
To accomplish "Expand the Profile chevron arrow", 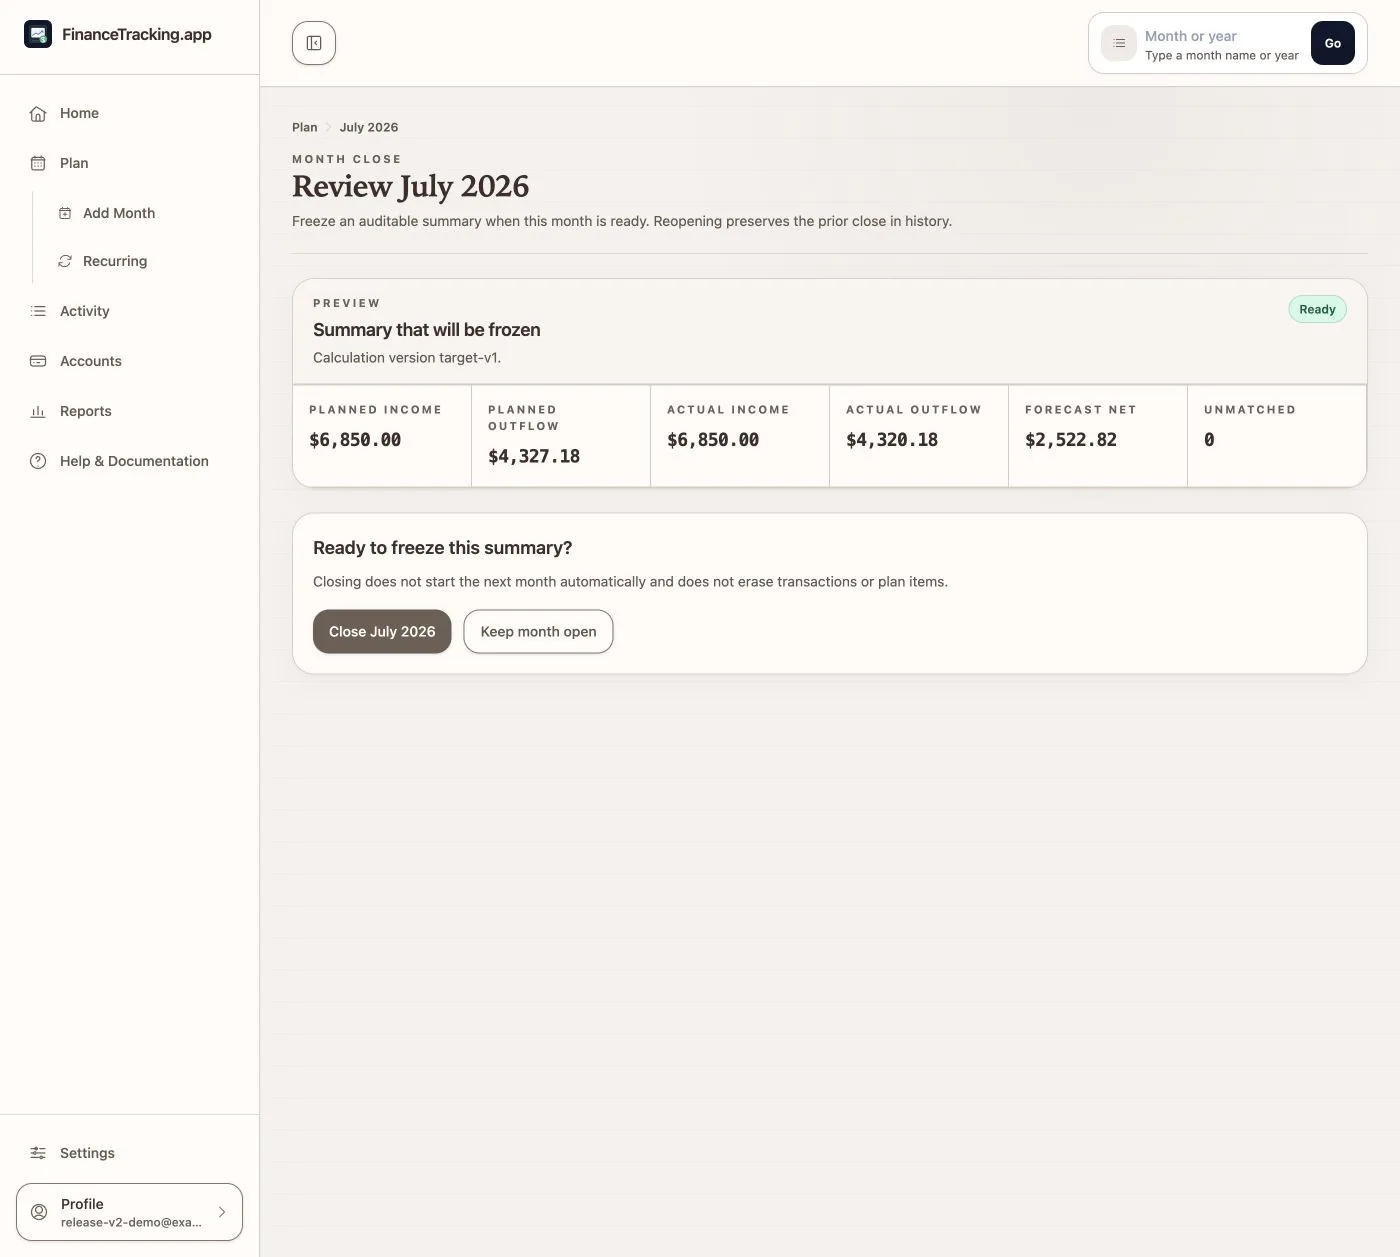I will pyautogui.click(x=222, y=1212).
